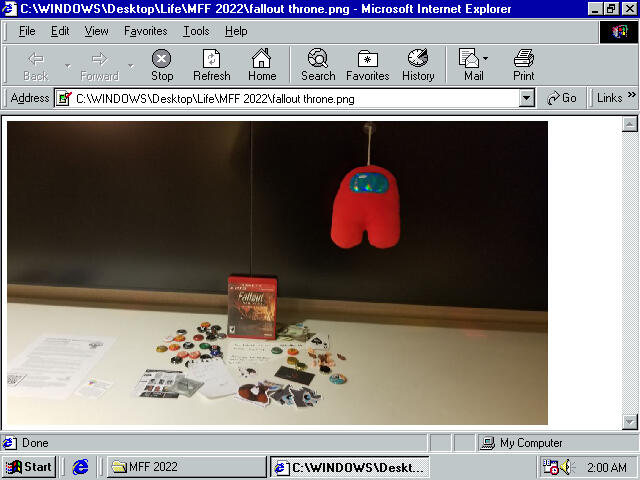The height and width of the screenshot is (480, 640).
Task: Open the File menu
Action: [27, 31]
